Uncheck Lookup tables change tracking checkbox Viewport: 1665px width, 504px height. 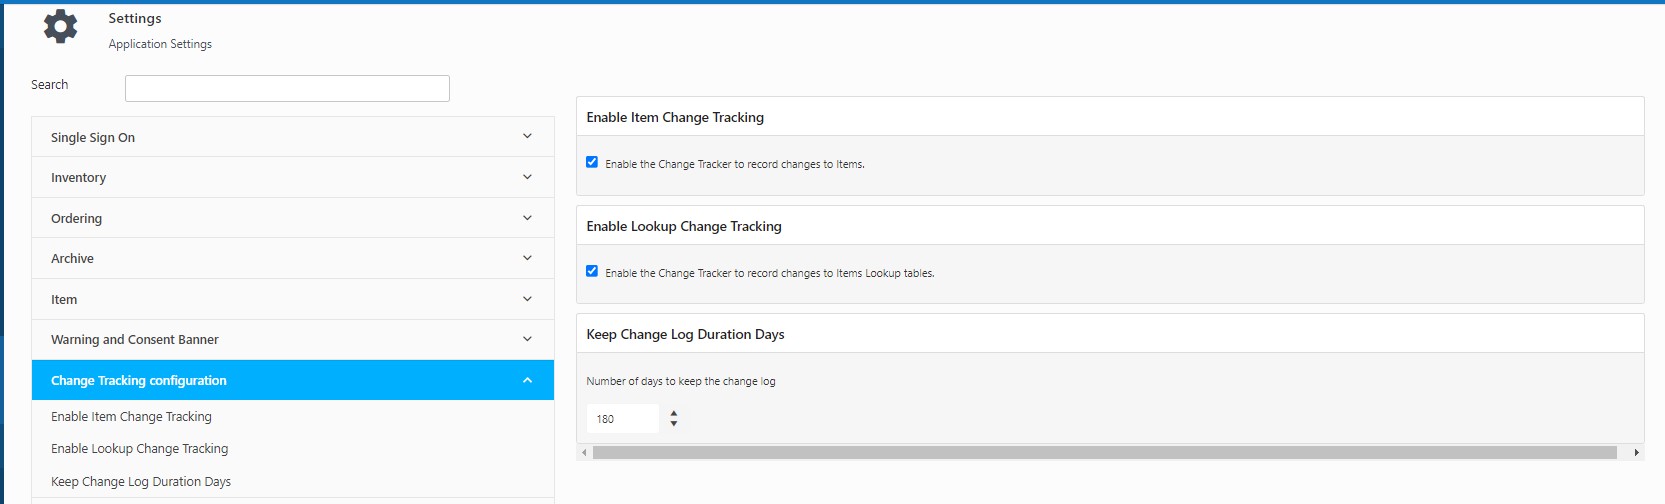(x=592, y=271)
